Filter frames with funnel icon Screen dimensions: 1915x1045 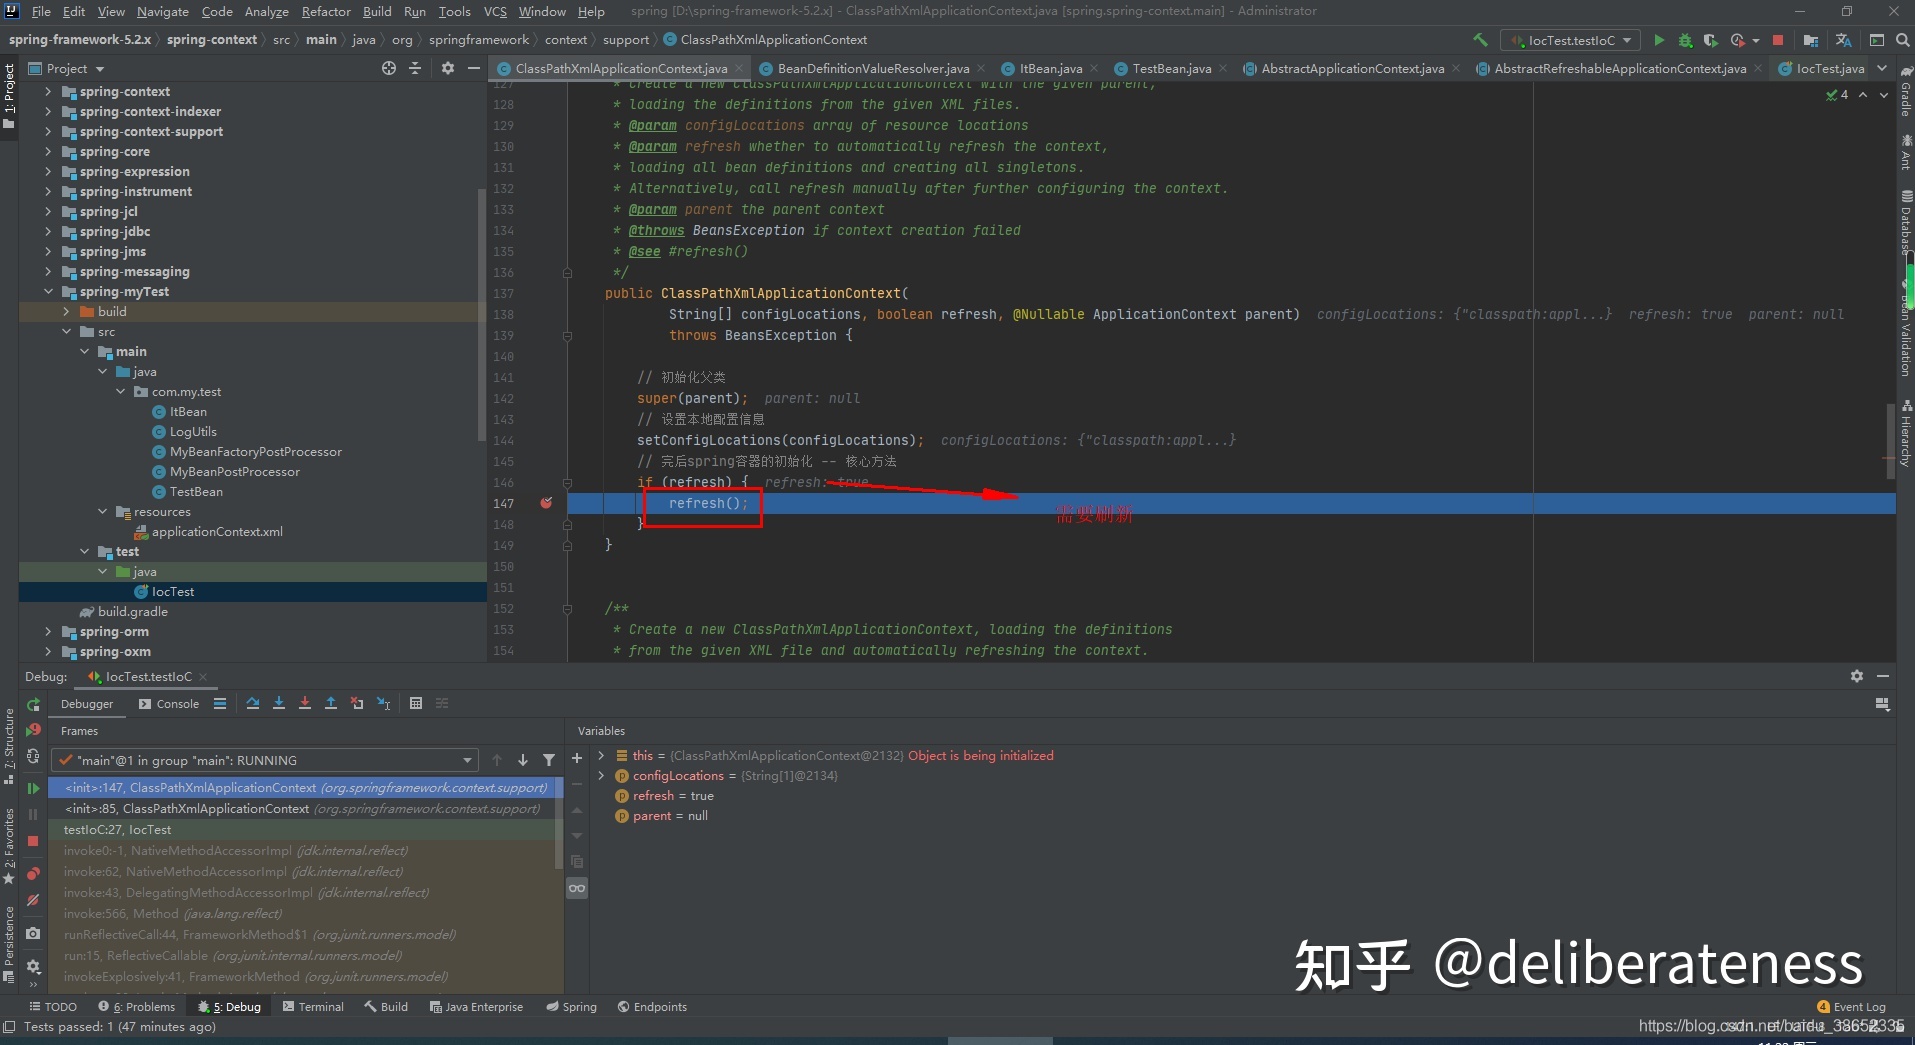(x=549, y=760)
